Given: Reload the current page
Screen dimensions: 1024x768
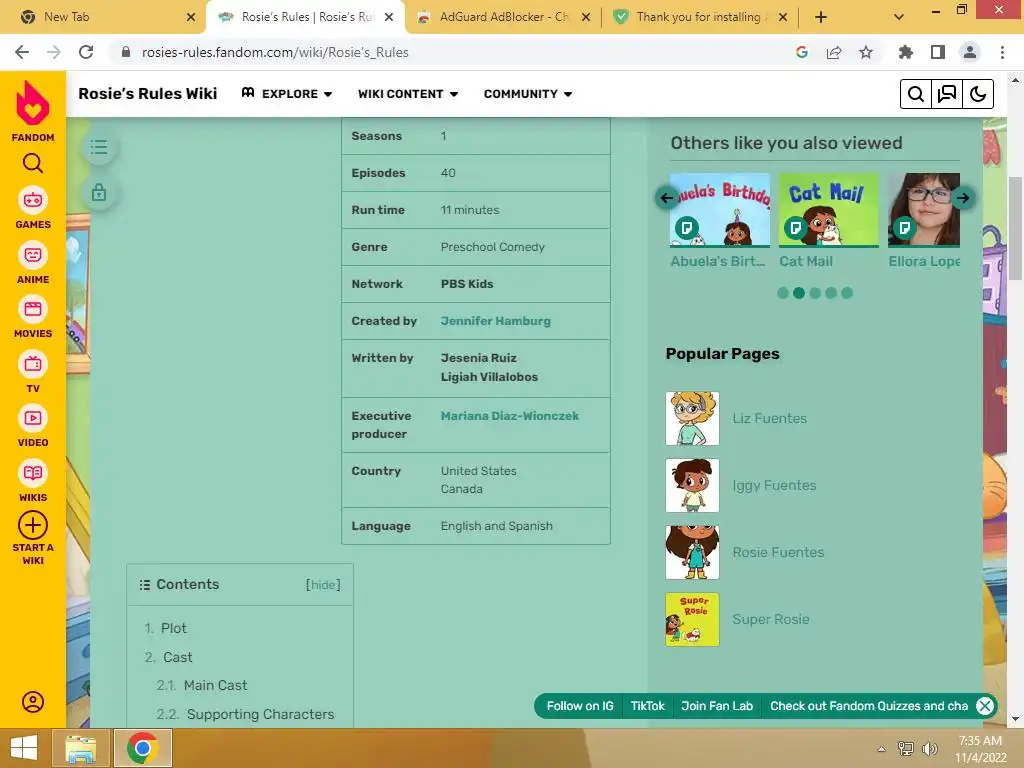Looking at the screenshot, I should 86,52.
